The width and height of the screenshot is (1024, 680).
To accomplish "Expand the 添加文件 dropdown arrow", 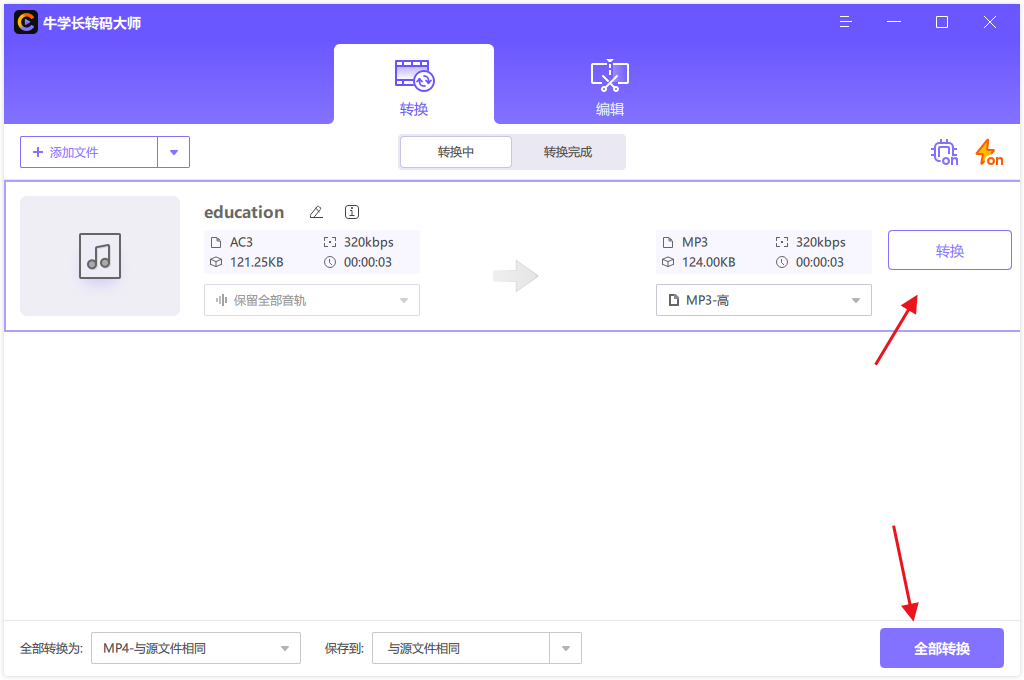I will tap(174, 152).
